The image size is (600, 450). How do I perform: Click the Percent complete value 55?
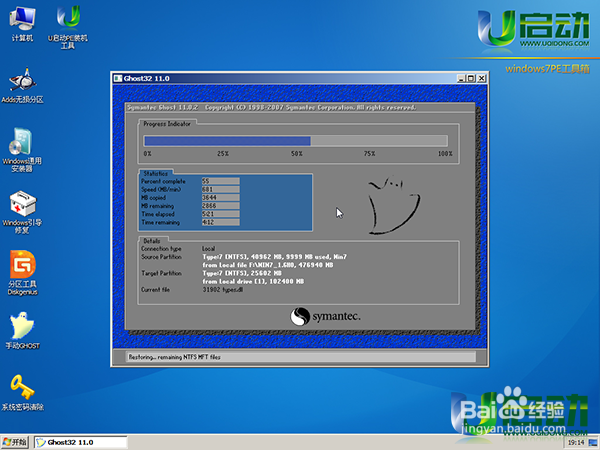tap(220, 181)
